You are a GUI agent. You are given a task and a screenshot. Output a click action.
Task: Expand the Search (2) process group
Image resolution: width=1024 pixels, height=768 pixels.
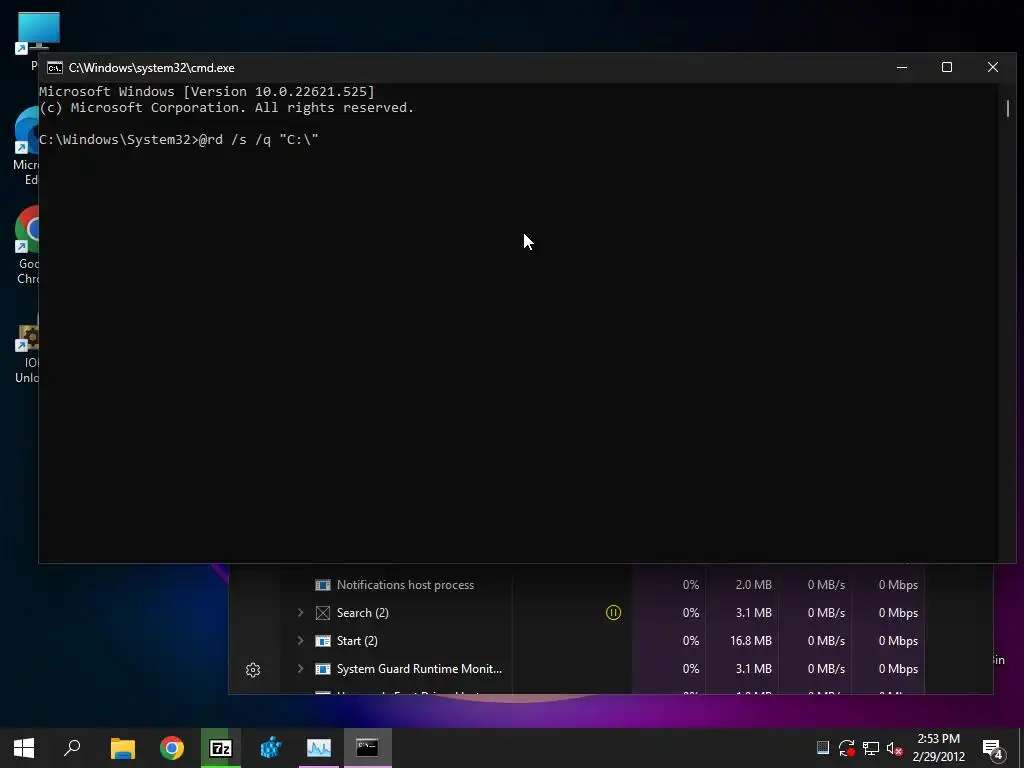tap(300, 613)
